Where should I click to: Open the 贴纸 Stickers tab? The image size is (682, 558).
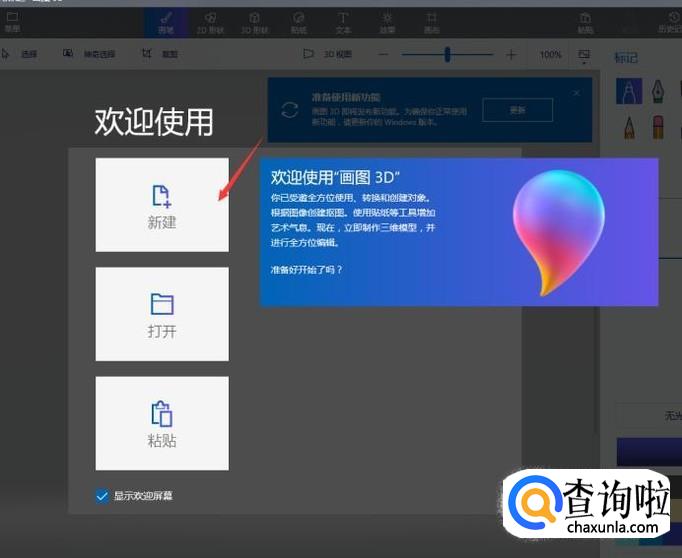tap(299, 23)
